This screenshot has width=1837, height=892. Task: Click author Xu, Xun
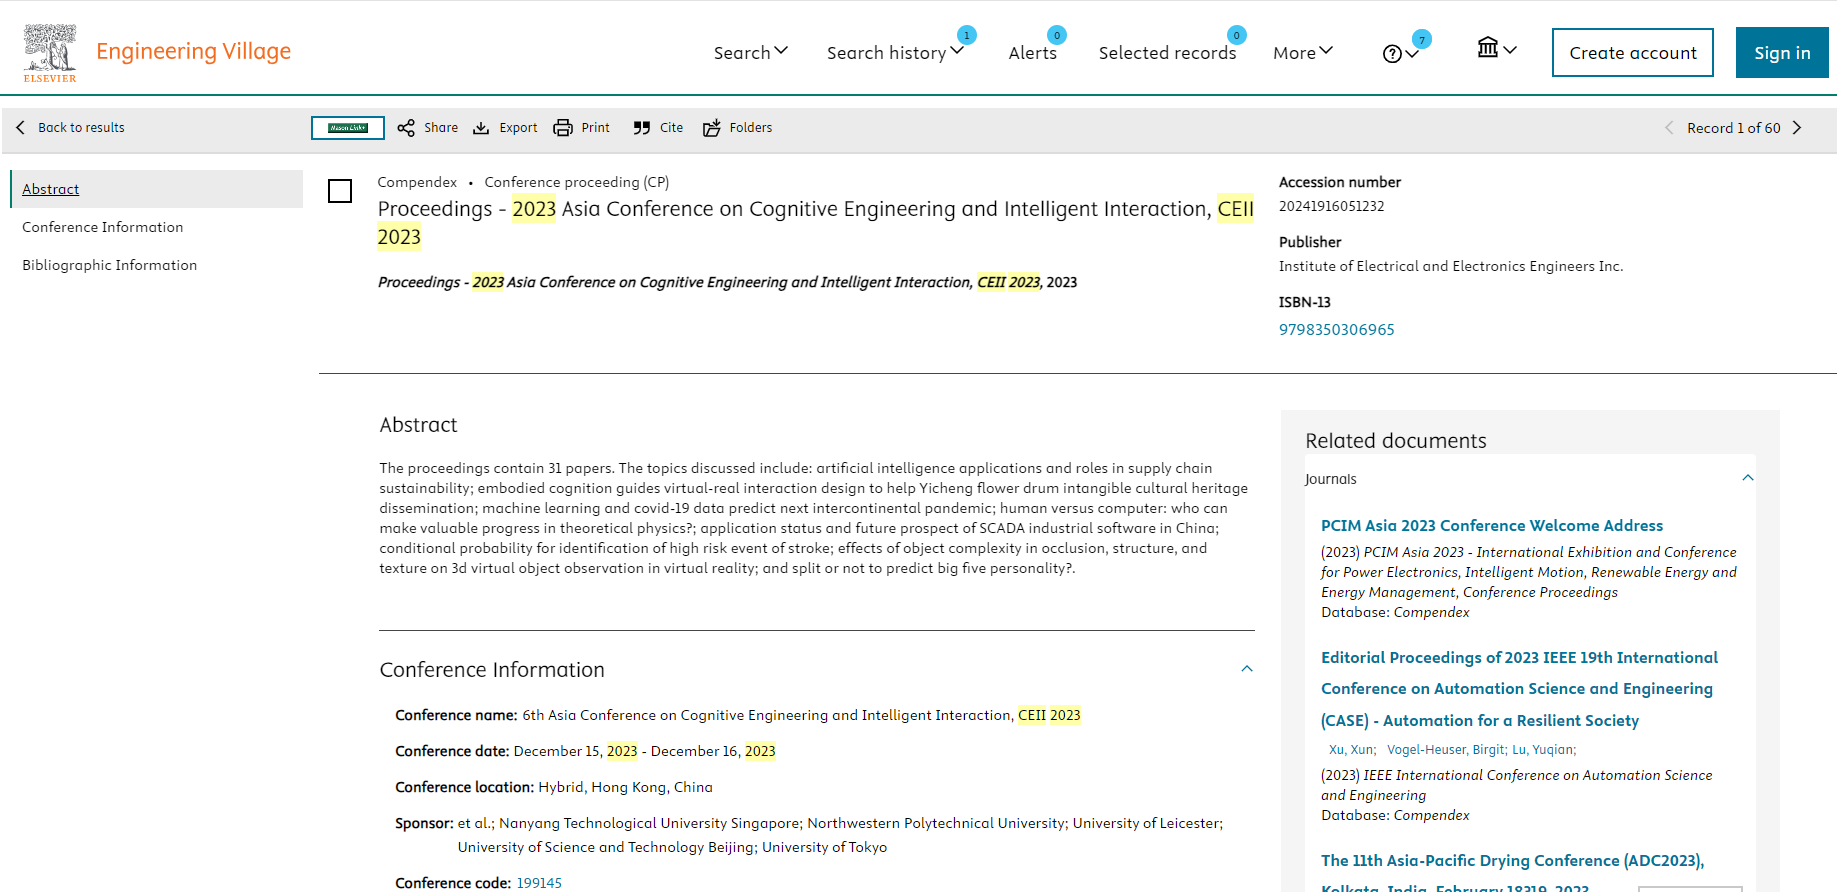coord(1350,750)
